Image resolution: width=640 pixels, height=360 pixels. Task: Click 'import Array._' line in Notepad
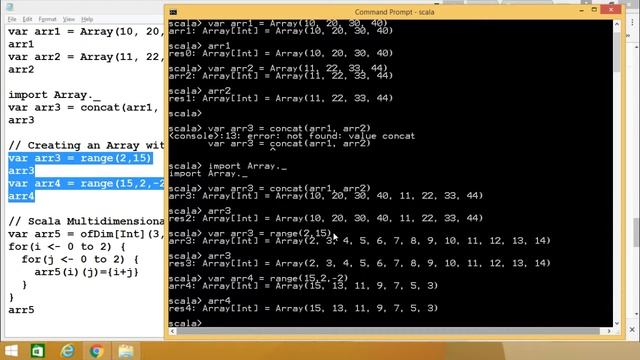[x=54, y=95]
